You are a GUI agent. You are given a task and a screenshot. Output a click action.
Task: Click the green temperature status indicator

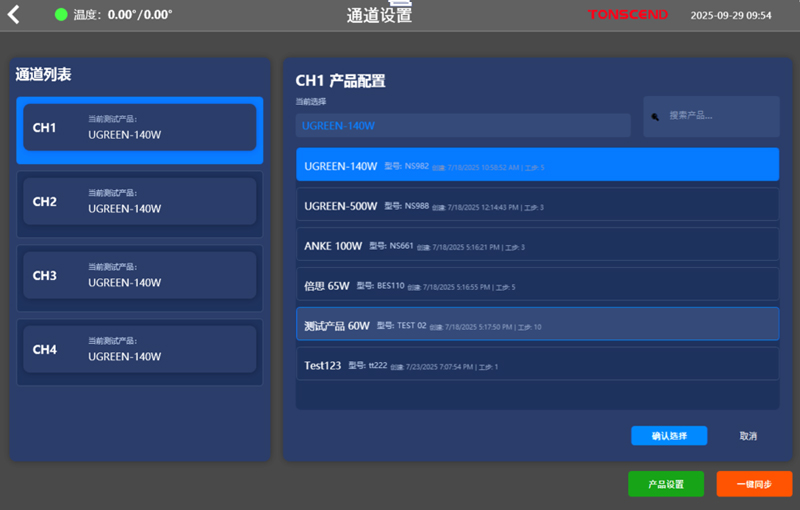click(61, 15)
